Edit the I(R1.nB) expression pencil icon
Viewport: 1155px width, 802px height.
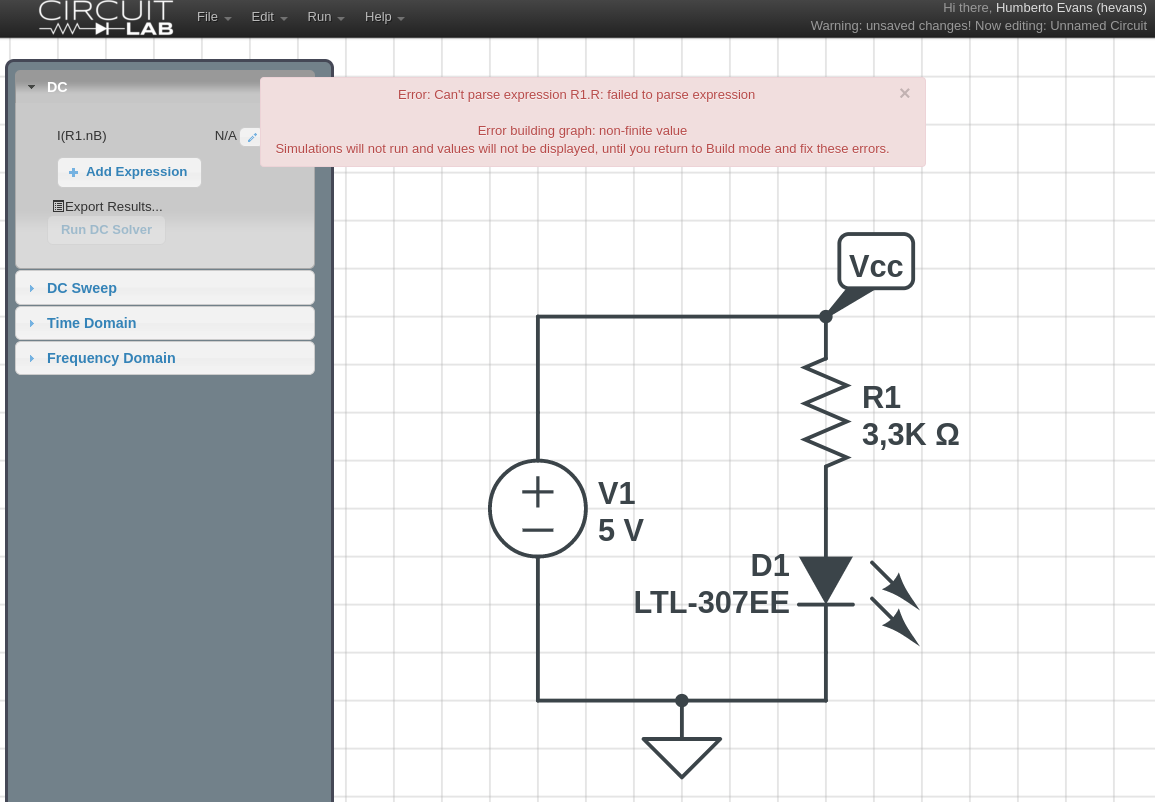pos(251,137)
